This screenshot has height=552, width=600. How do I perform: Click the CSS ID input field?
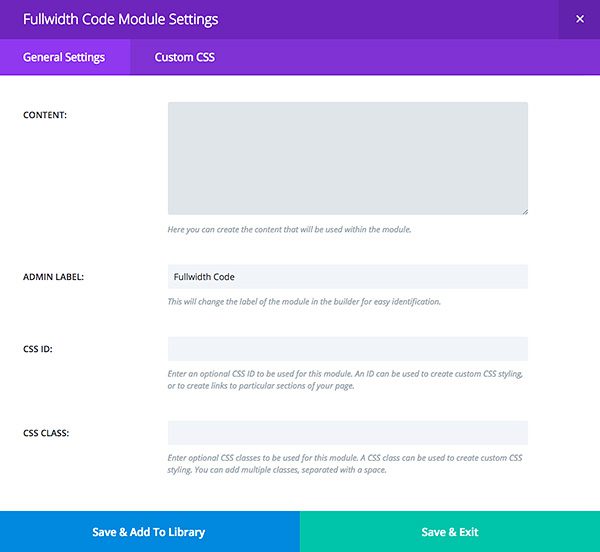coord(347,349)
